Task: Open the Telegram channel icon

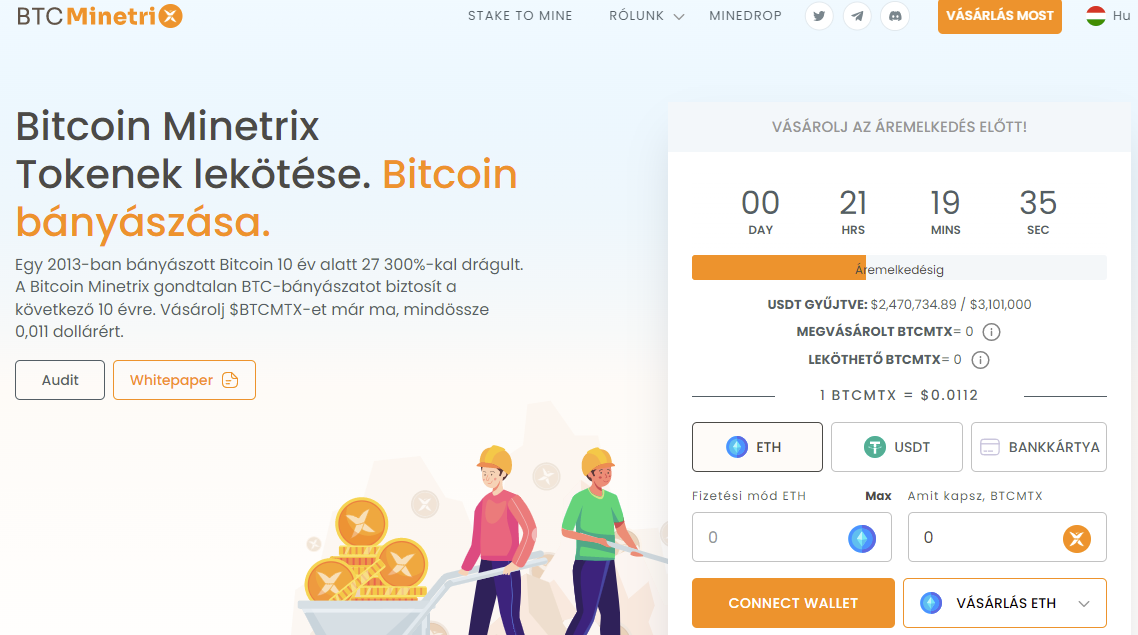Action: tap(857, 16)
